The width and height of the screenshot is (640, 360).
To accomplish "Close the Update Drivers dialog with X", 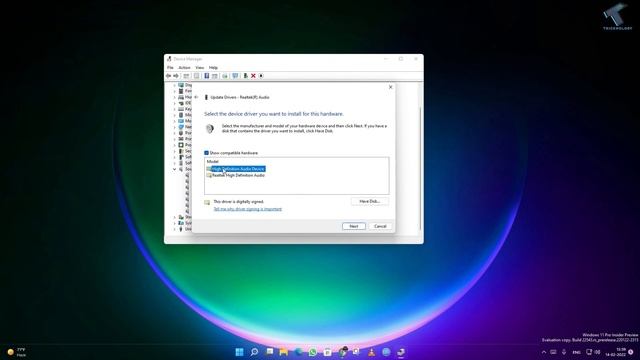I will tap(391, 87).
